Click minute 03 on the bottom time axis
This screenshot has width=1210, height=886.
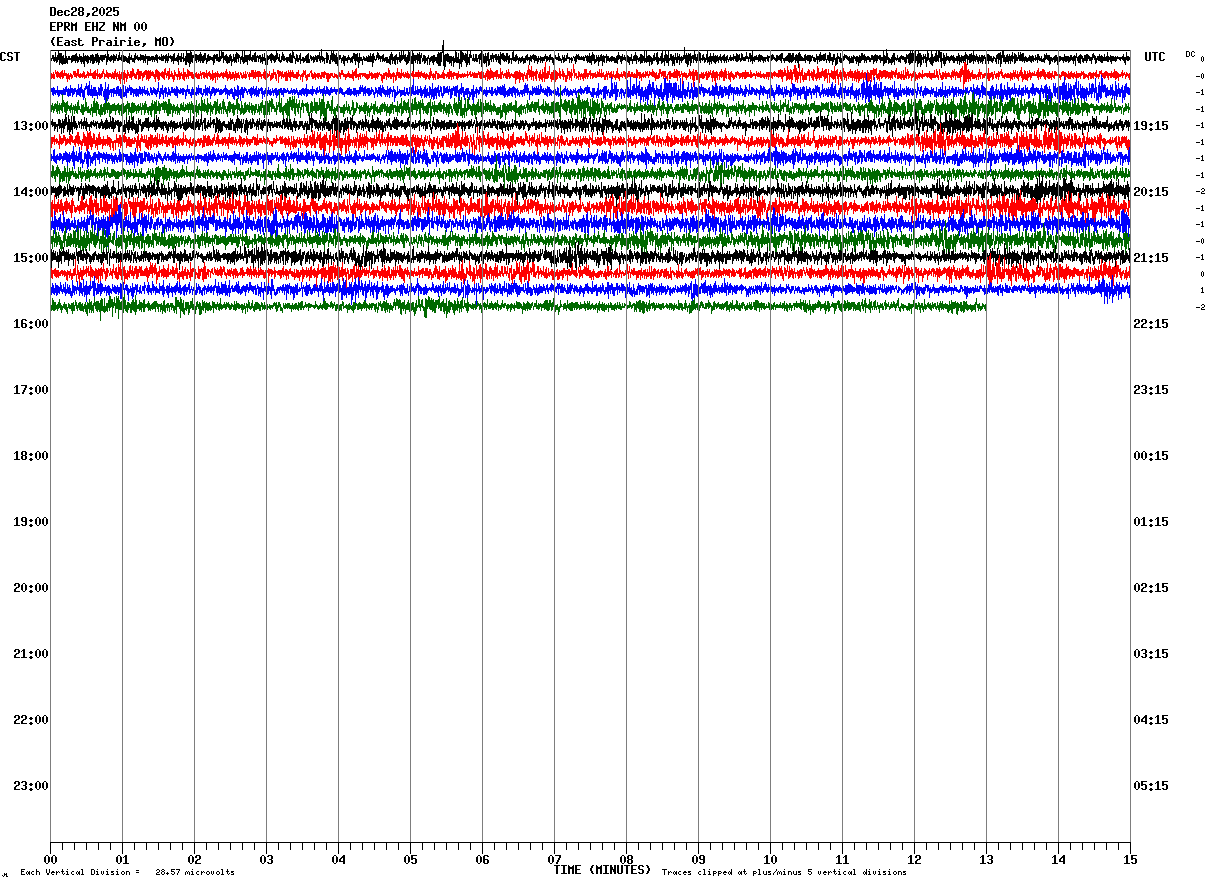[266, 859]
